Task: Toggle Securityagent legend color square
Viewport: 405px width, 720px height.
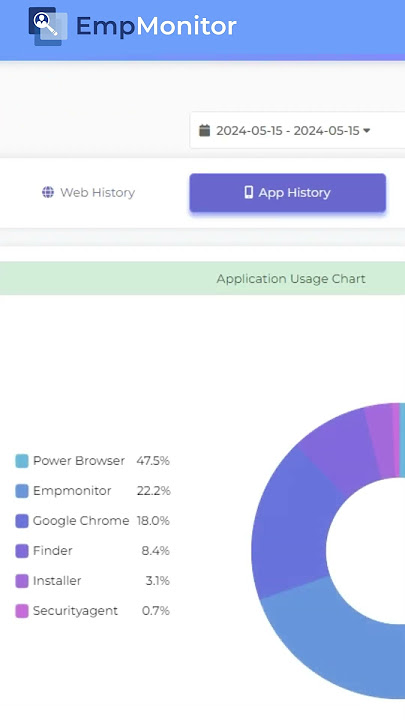Action: coord(22,611)
